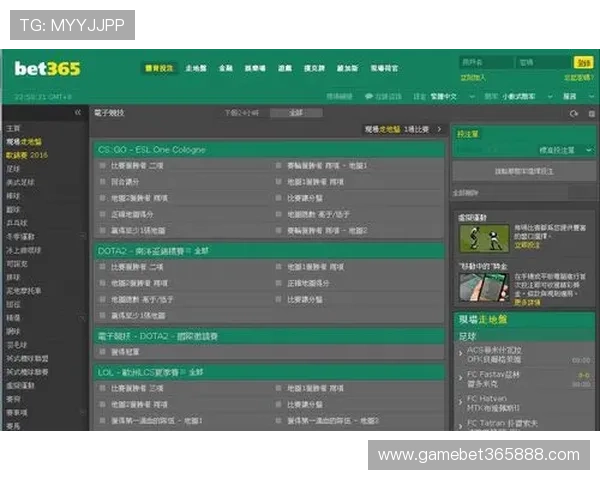Click the icon beside CS:GO 比賽讓分盤
The height and width of the screenshot is (480, 600).
pyautogui.click(x=279, y=198)
